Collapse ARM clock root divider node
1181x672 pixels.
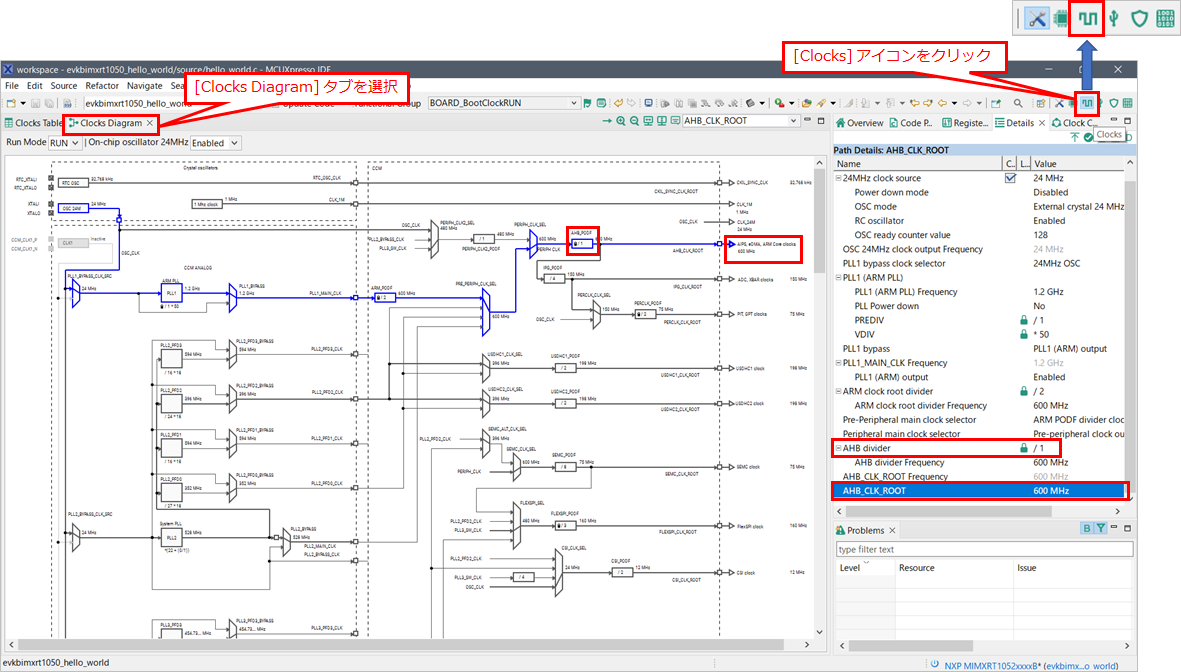[838, 392]
